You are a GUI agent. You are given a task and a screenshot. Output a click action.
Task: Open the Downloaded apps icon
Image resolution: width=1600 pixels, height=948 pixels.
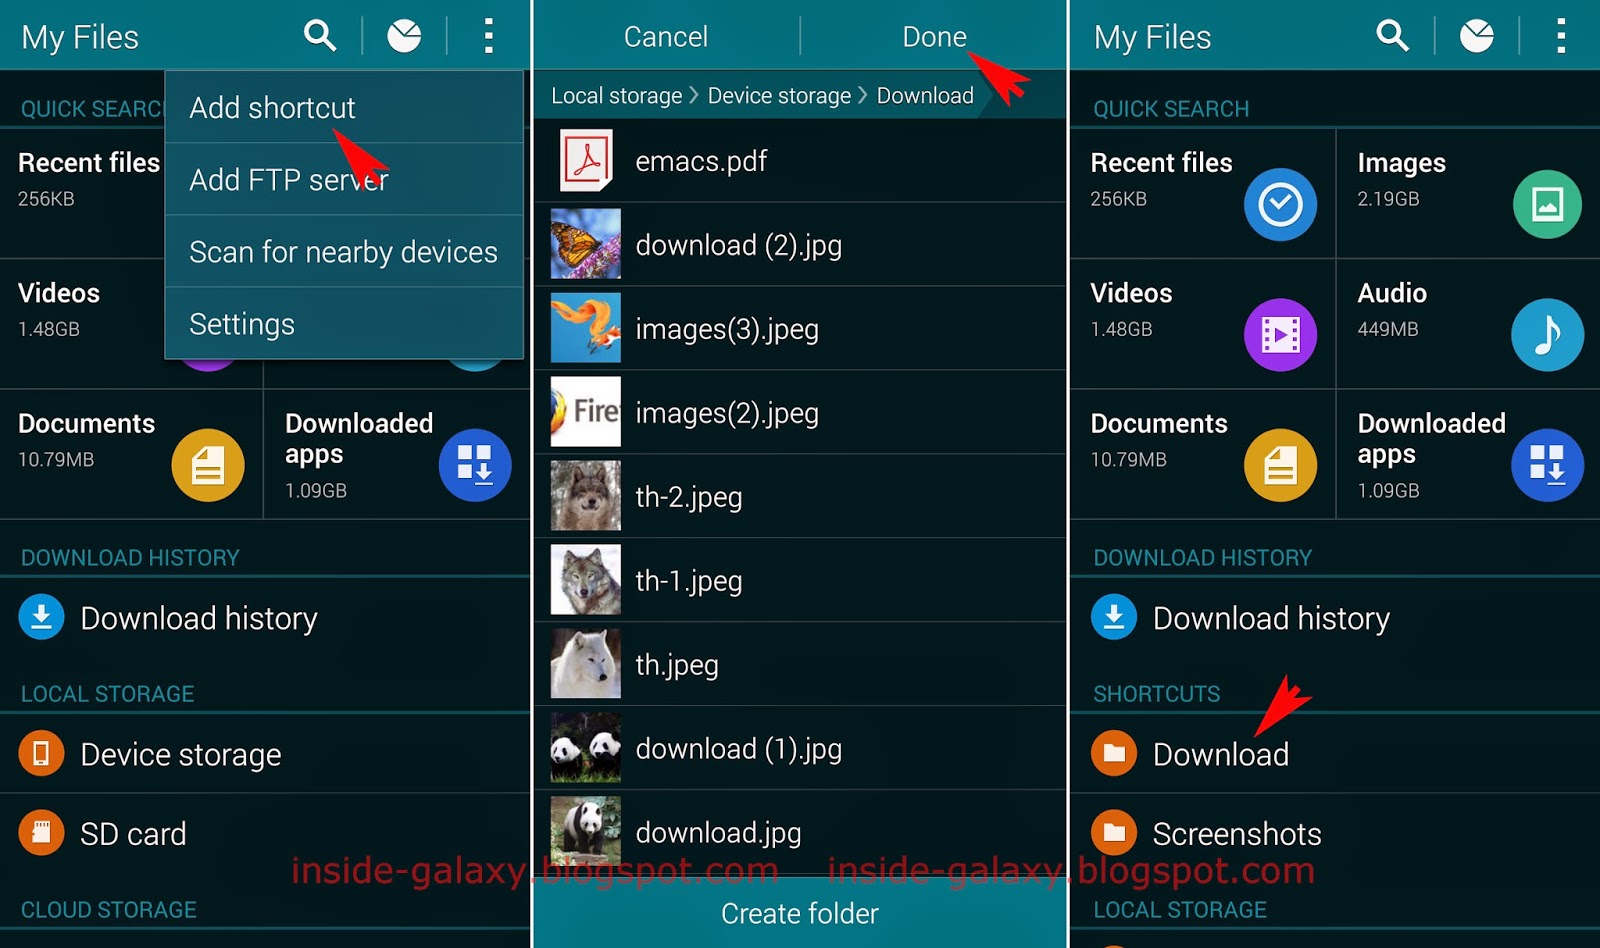pos(1548,464)
